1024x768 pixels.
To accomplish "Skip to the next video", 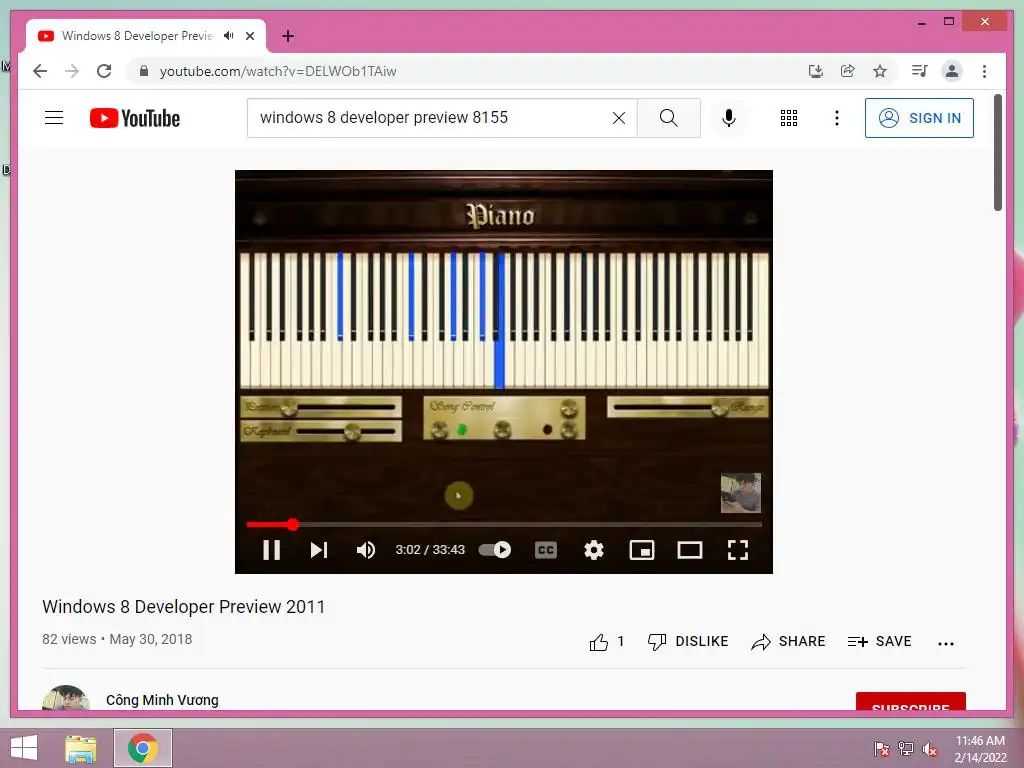I will point(319,550).
